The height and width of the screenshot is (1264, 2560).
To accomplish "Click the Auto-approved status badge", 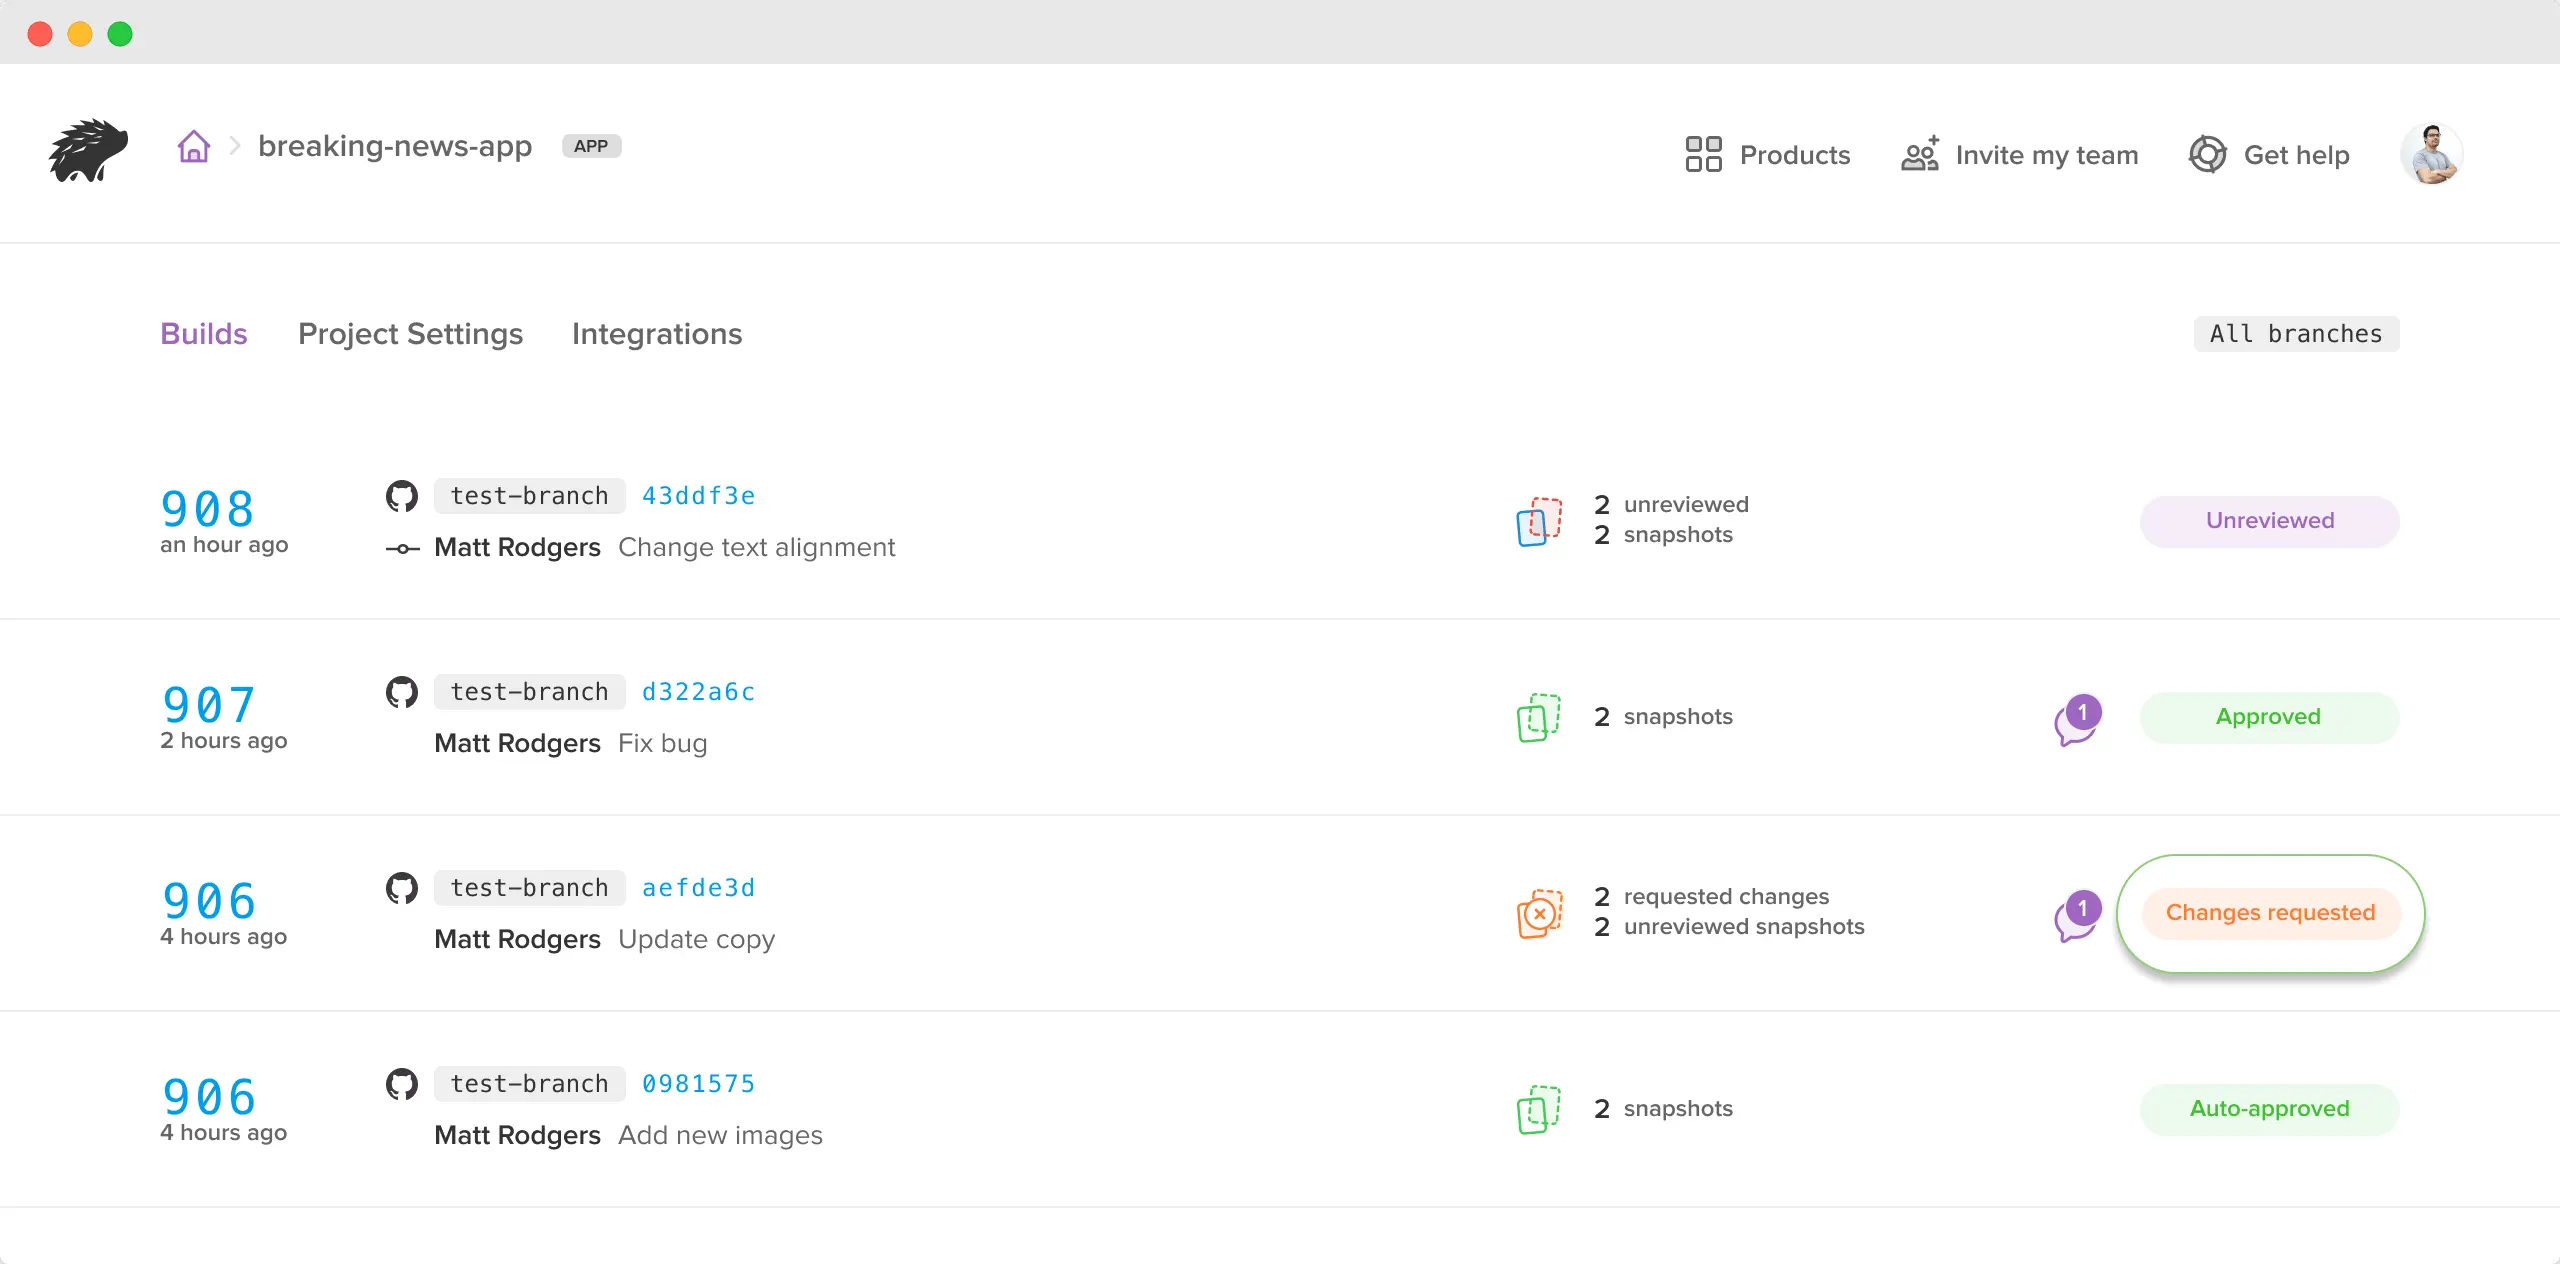I will (x=2269, y=1109).
